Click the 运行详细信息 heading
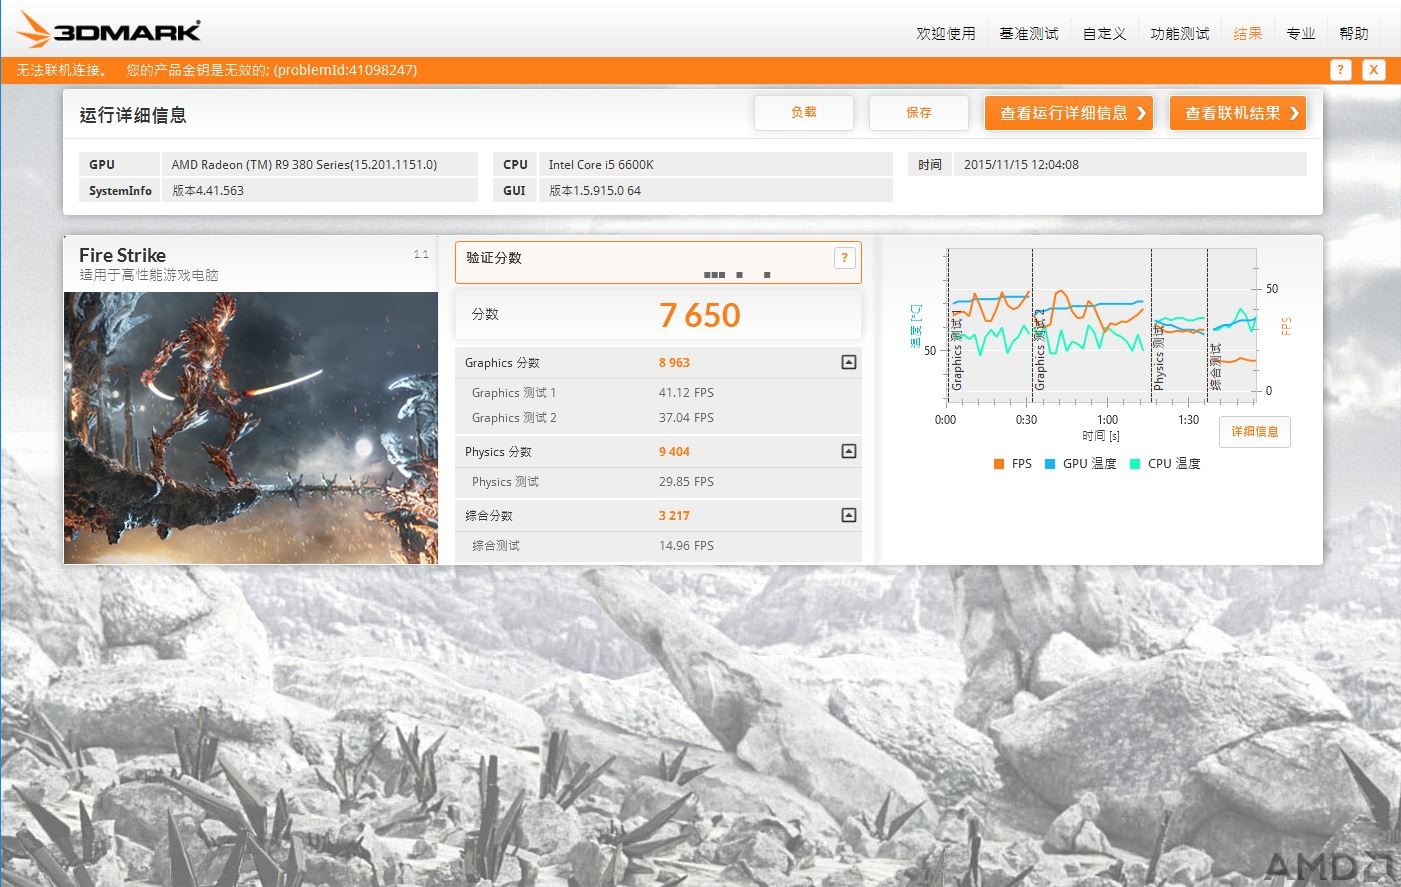Screen dimensions: 1401x887 click(133, 115)
